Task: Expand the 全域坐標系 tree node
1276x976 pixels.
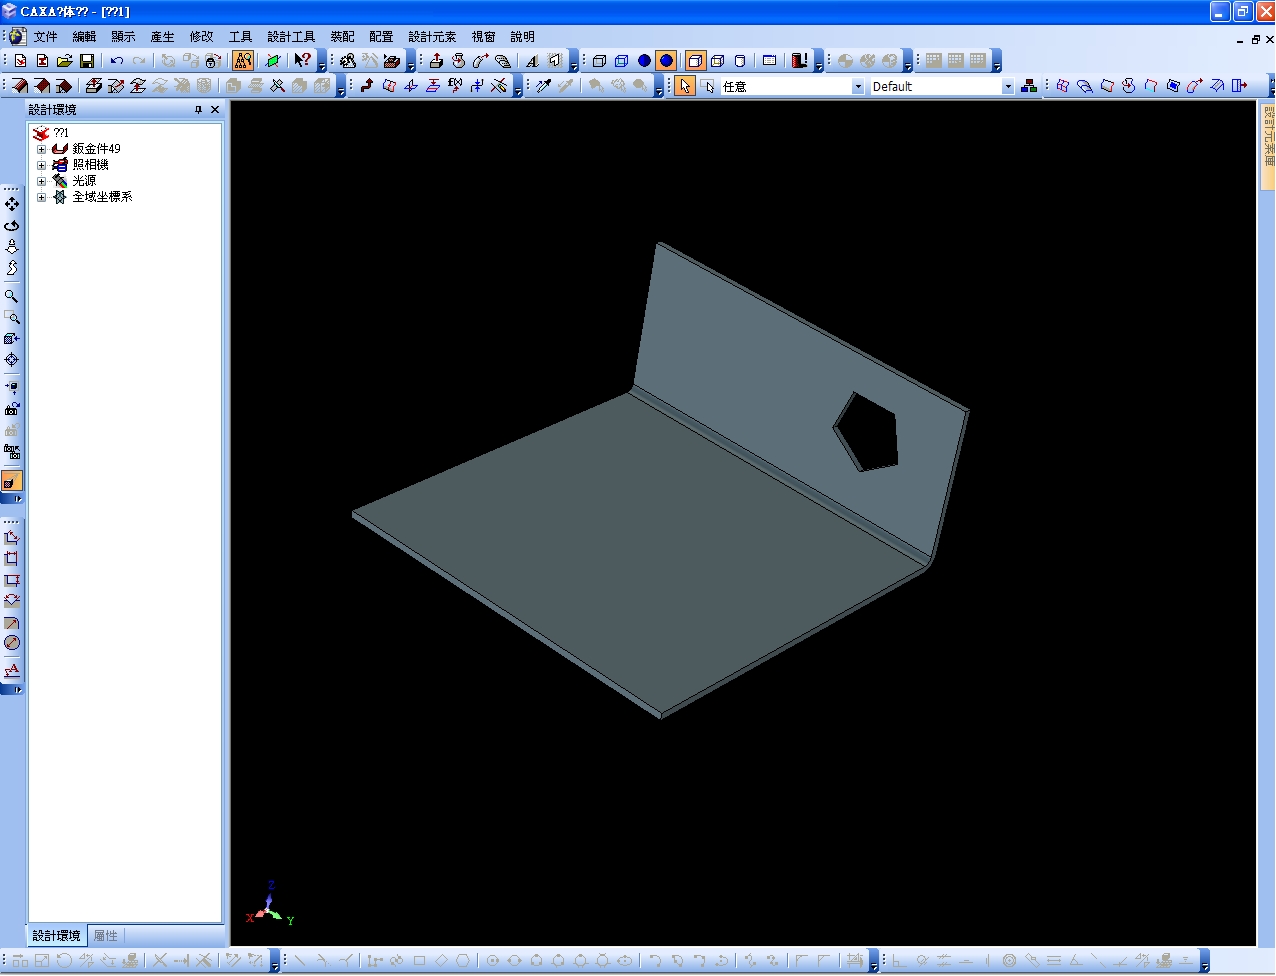Action: (x=42, y=197)
